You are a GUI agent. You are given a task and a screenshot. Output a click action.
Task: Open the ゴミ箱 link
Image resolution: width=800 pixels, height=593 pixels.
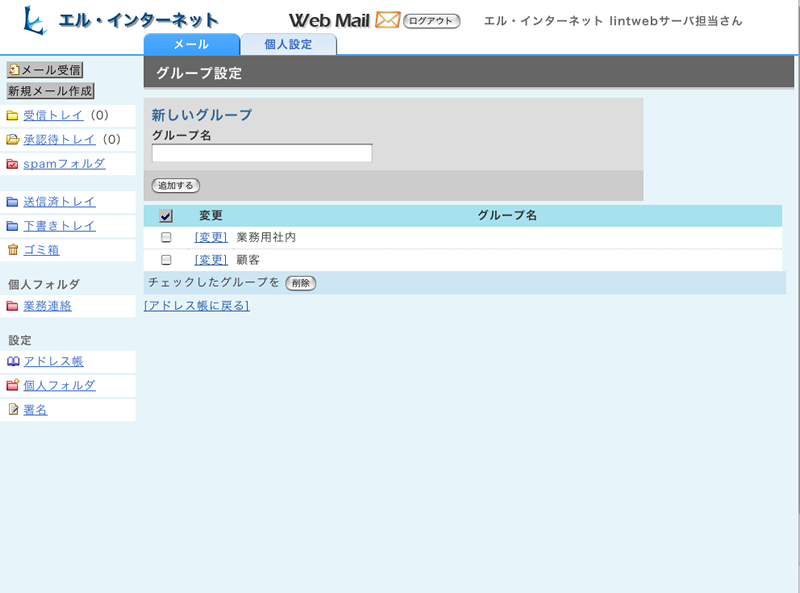click(x=41, y=250)
